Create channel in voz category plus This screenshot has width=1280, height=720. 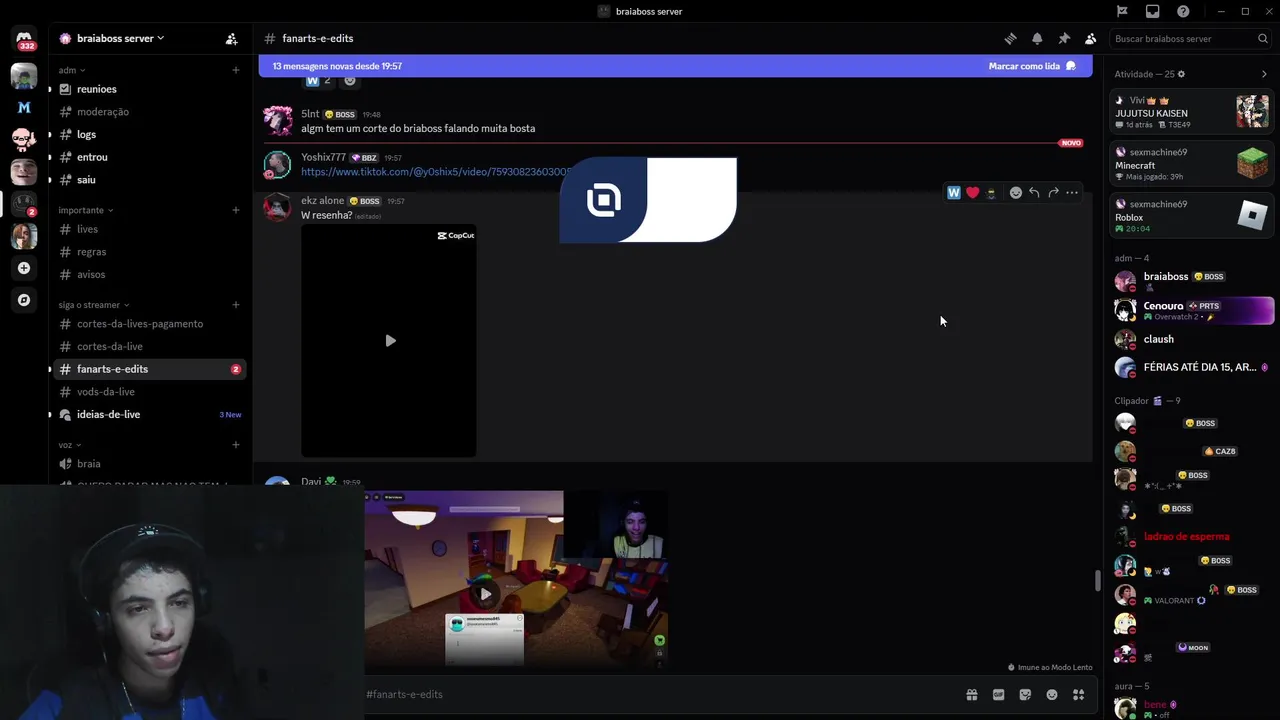tap(236, 445)
